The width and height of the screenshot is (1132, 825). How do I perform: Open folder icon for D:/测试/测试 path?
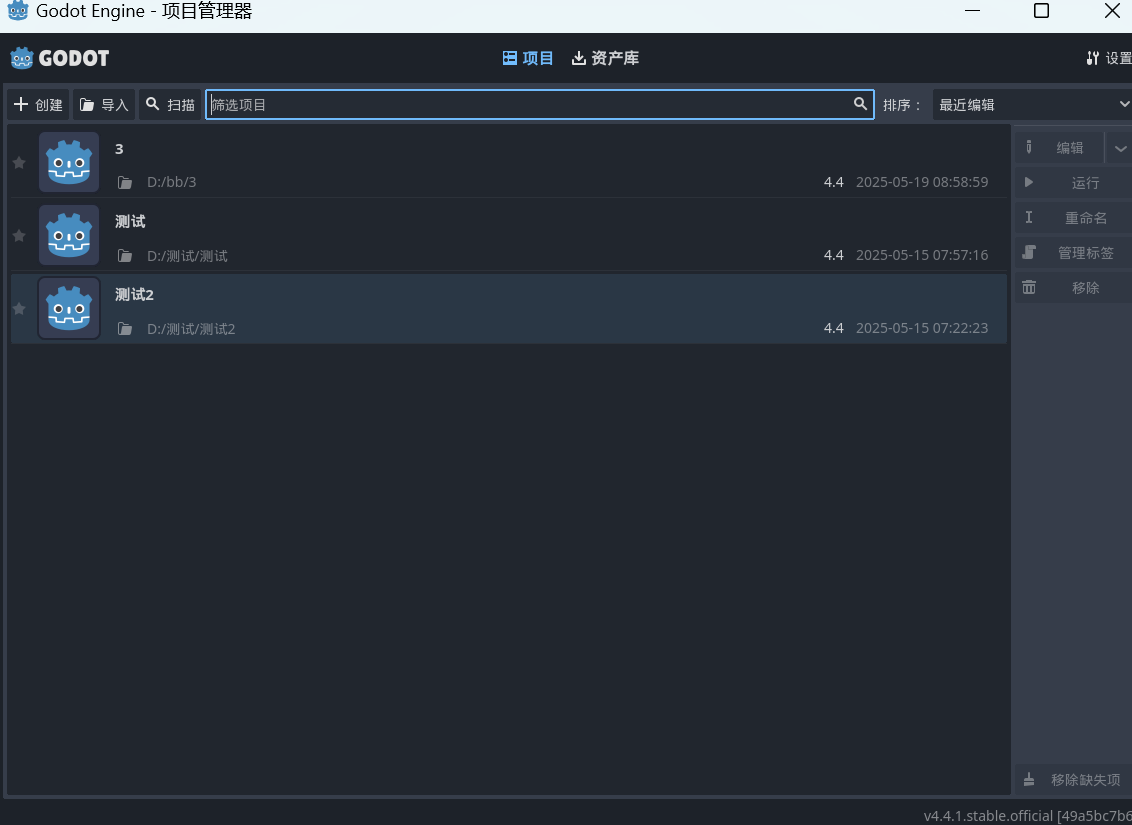point(125,256)
